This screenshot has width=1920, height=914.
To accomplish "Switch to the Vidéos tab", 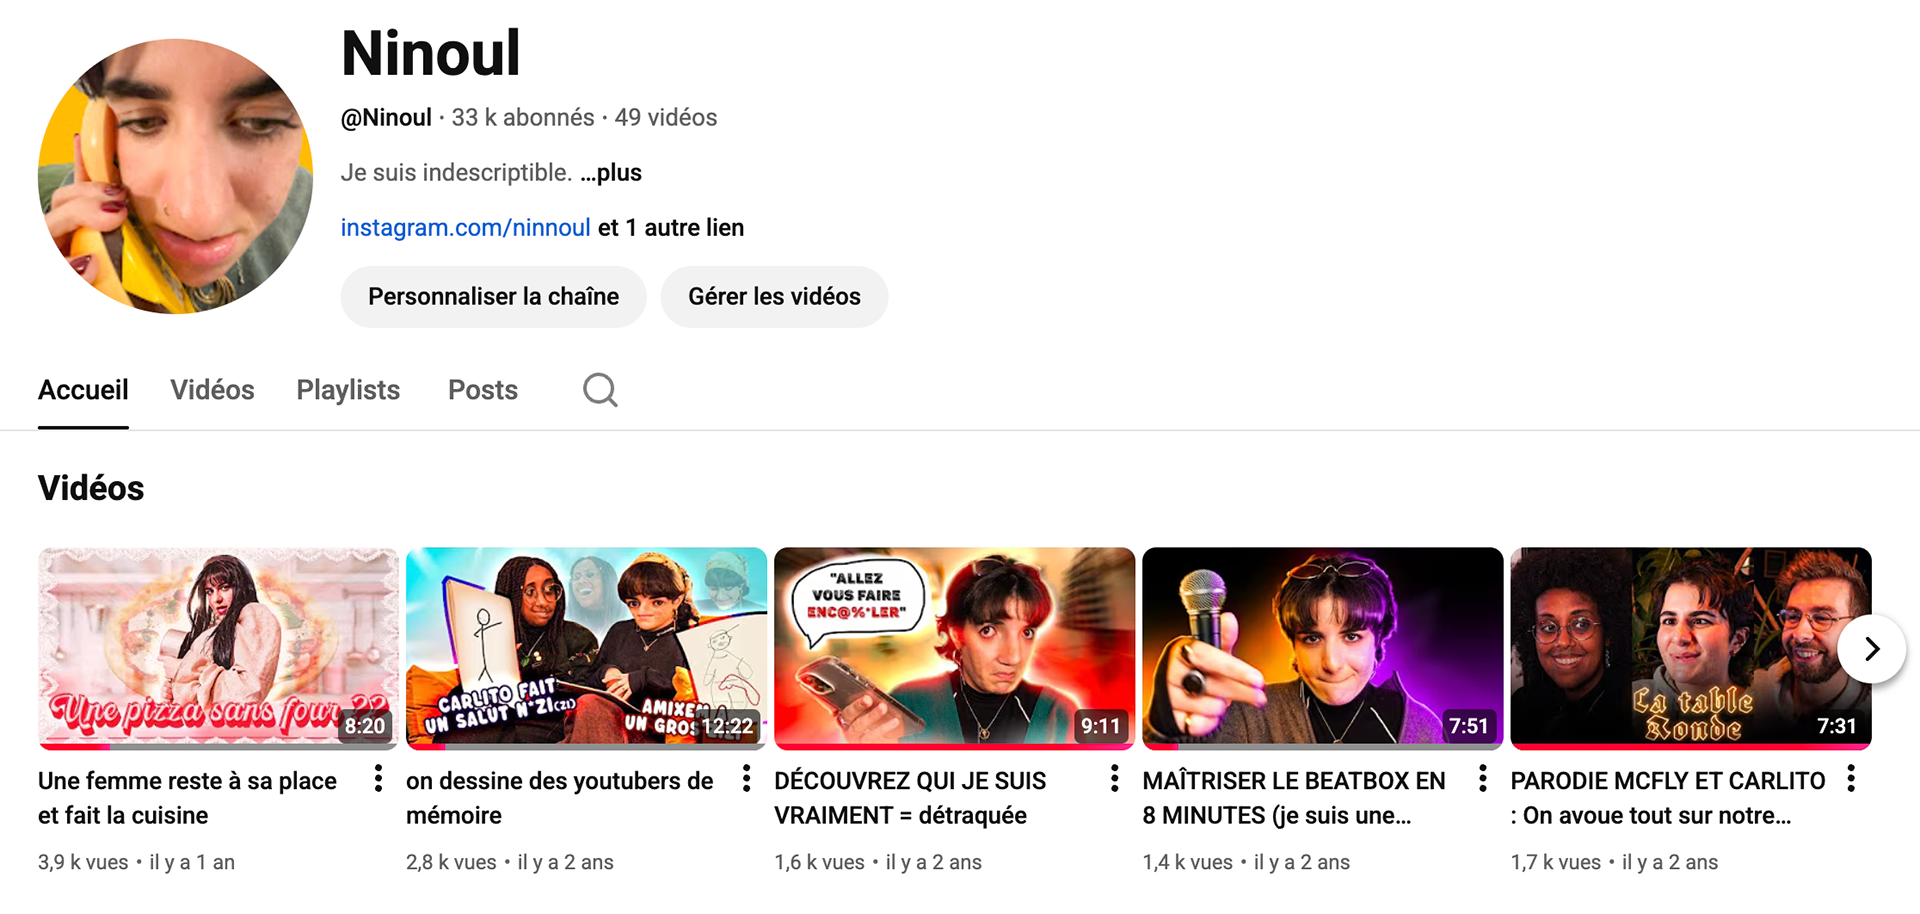I will [x=212, y=390].
